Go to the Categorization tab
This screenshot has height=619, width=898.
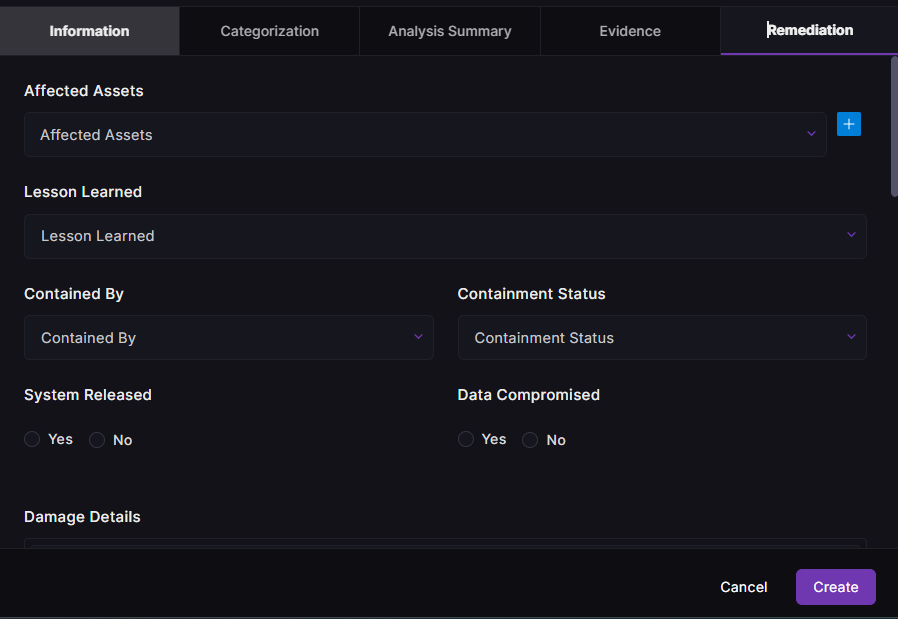pos(269,31)
